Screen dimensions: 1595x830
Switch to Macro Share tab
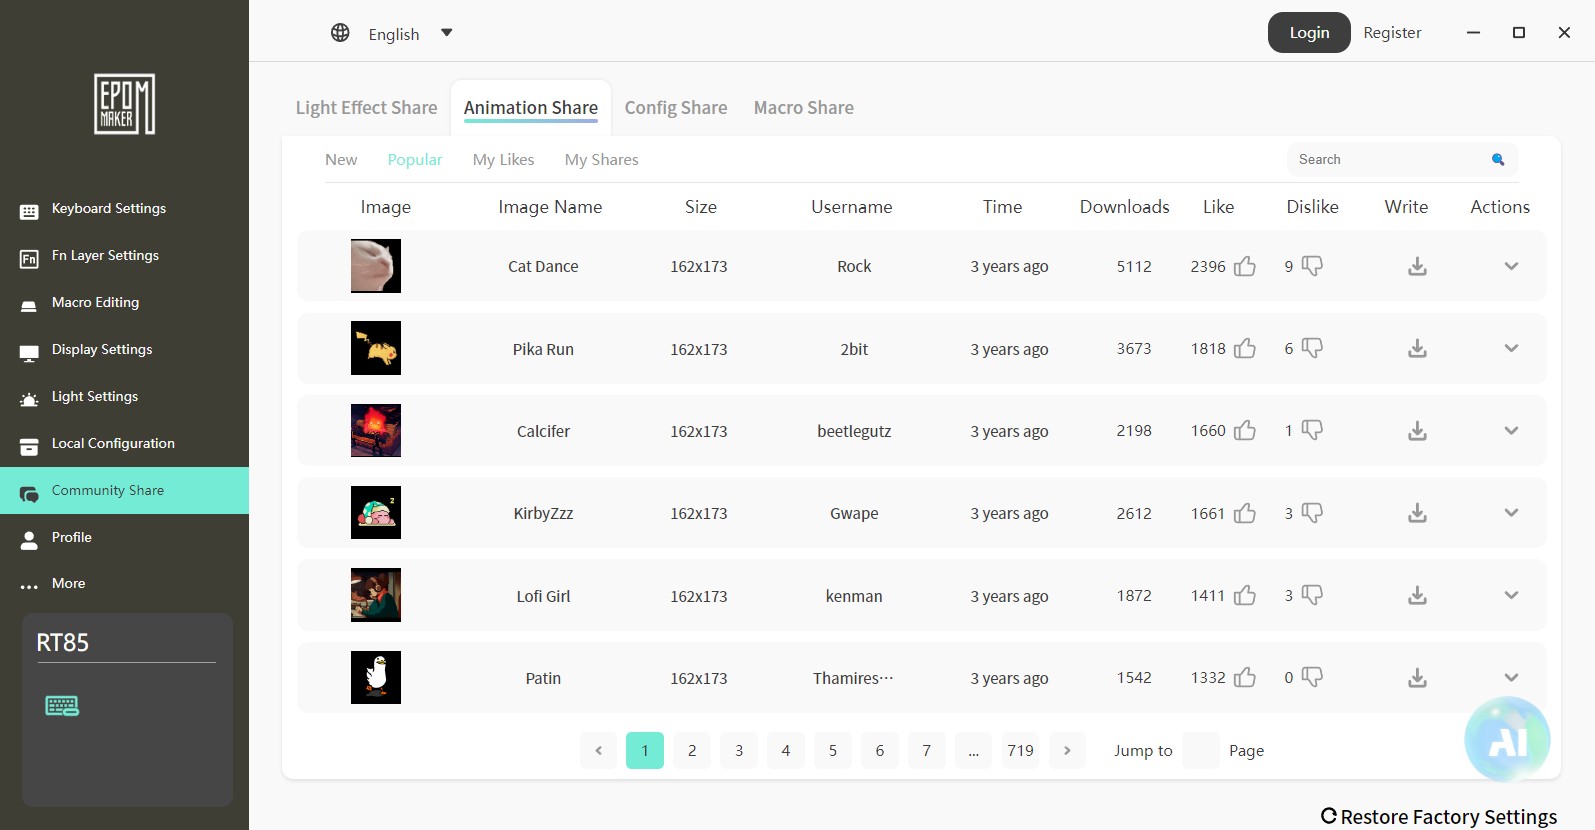[x=804, y=107]
